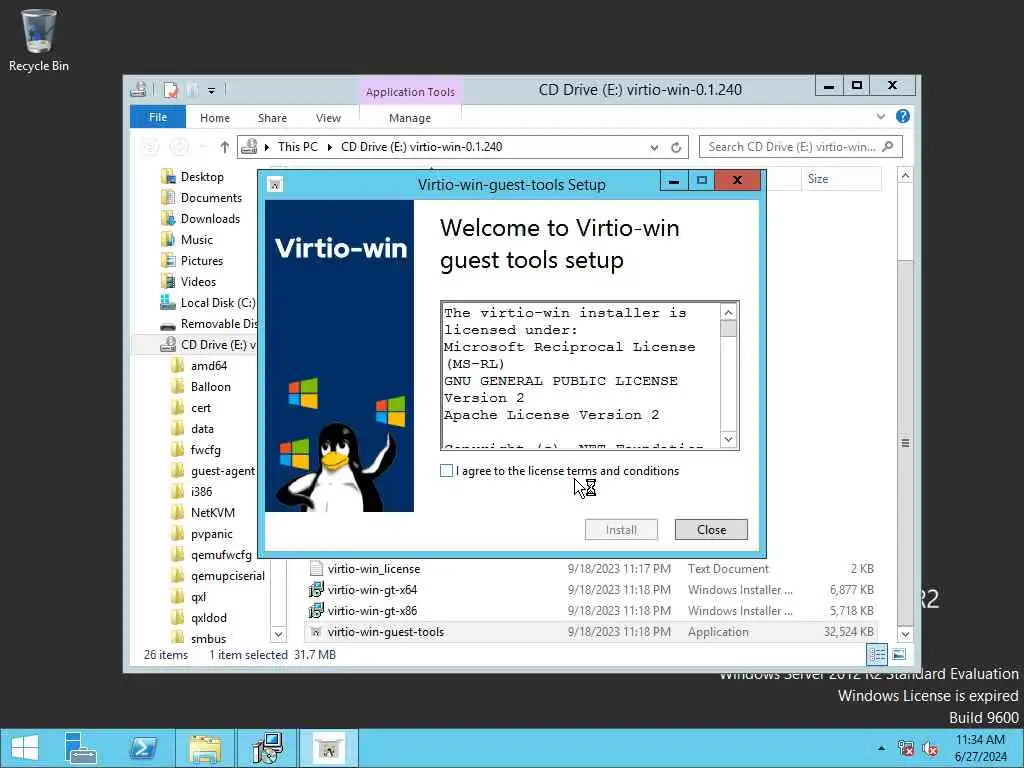Launch PowerShell from the taskbar
The width and height of the screenshot is (1024, 768).
143,748
